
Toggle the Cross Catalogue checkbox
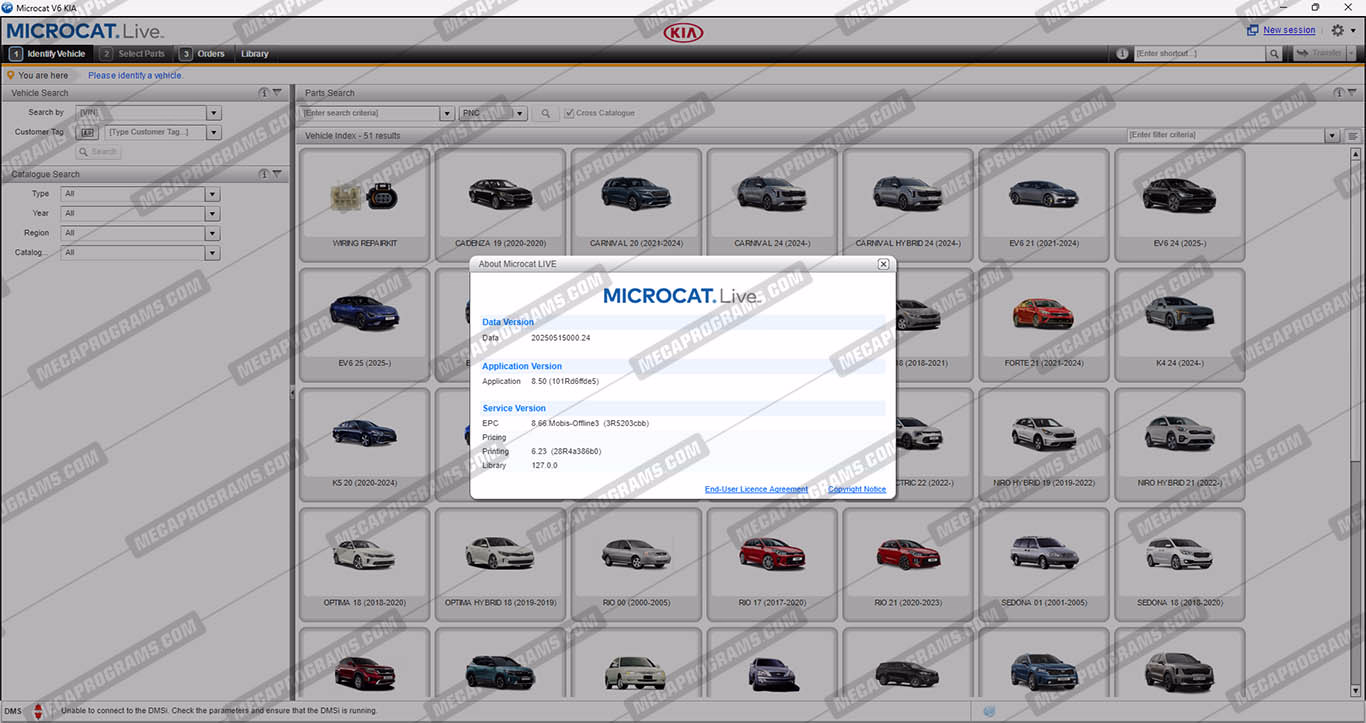569,114
